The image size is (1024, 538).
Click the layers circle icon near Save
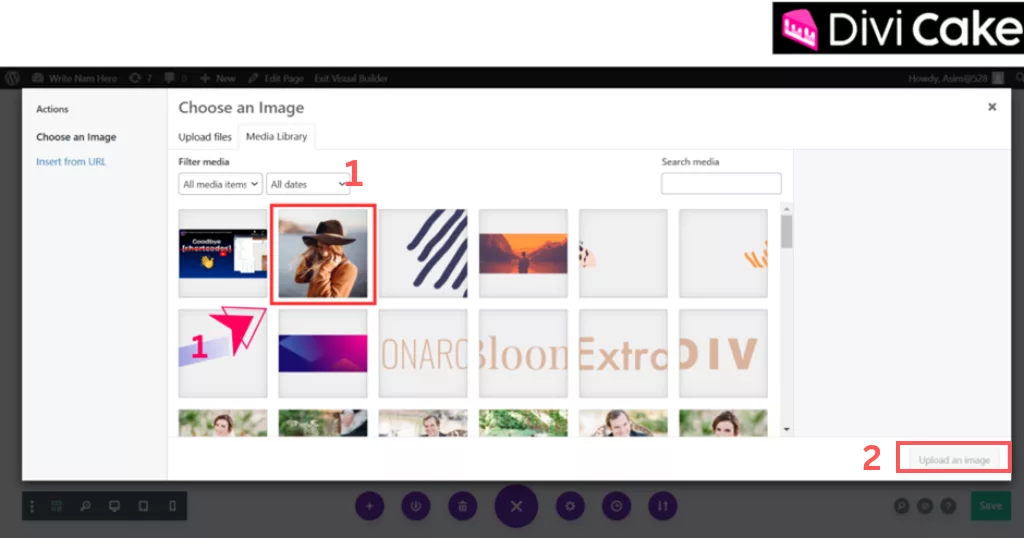click(925, 506)
